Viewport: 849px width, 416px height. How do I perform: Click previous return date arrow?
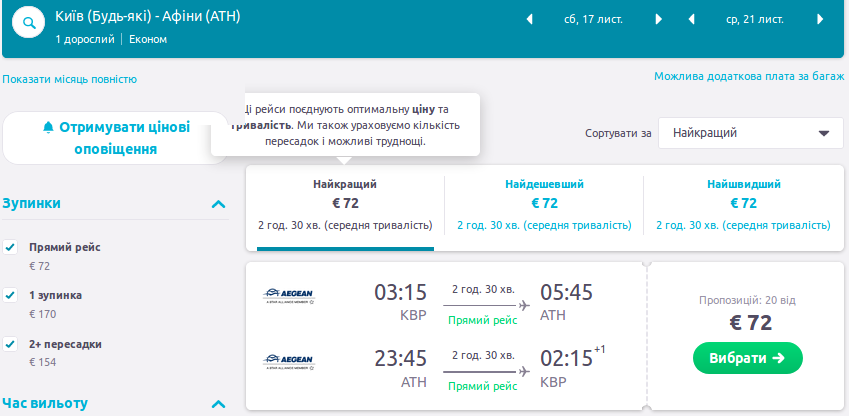691,19
